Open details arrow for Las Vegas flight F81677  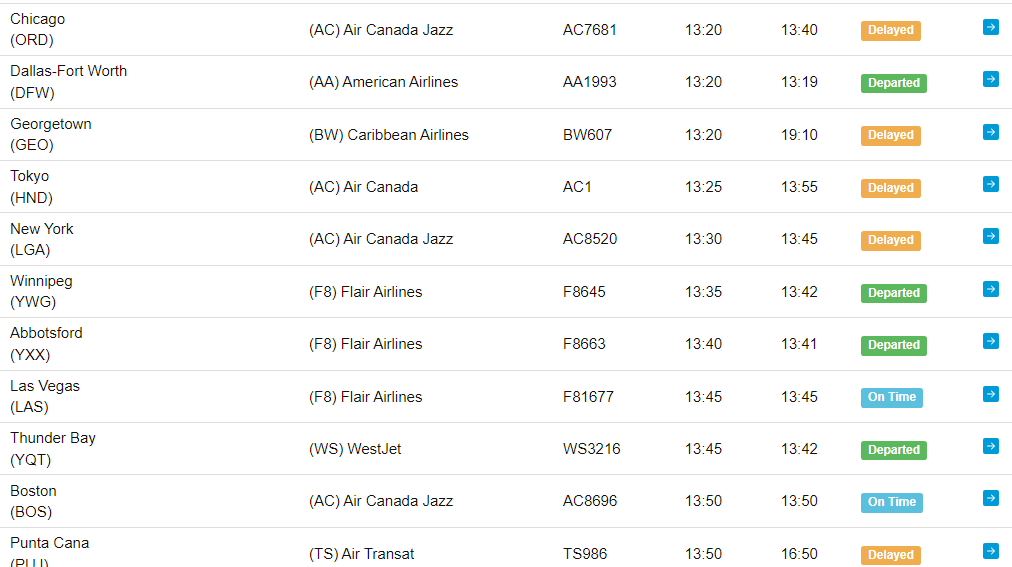tap(991, 394)
